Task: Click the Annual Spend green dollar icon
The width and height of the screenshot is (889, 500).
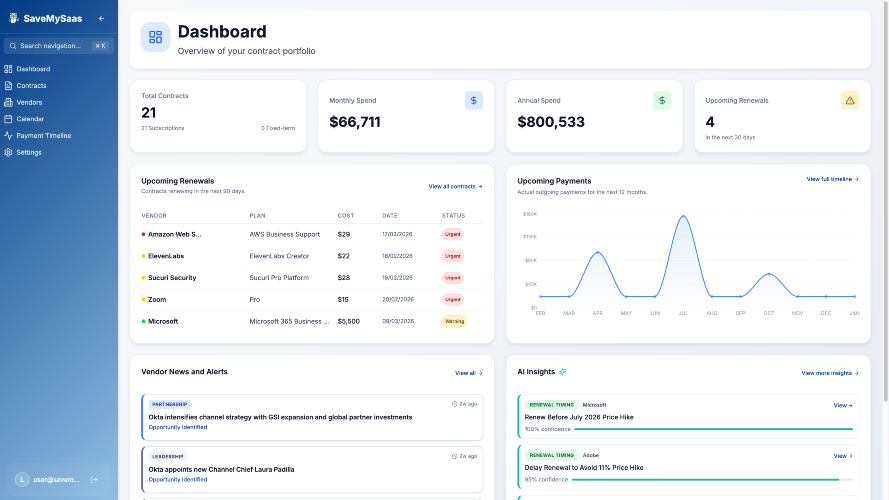Action: (x=662, y=100)
